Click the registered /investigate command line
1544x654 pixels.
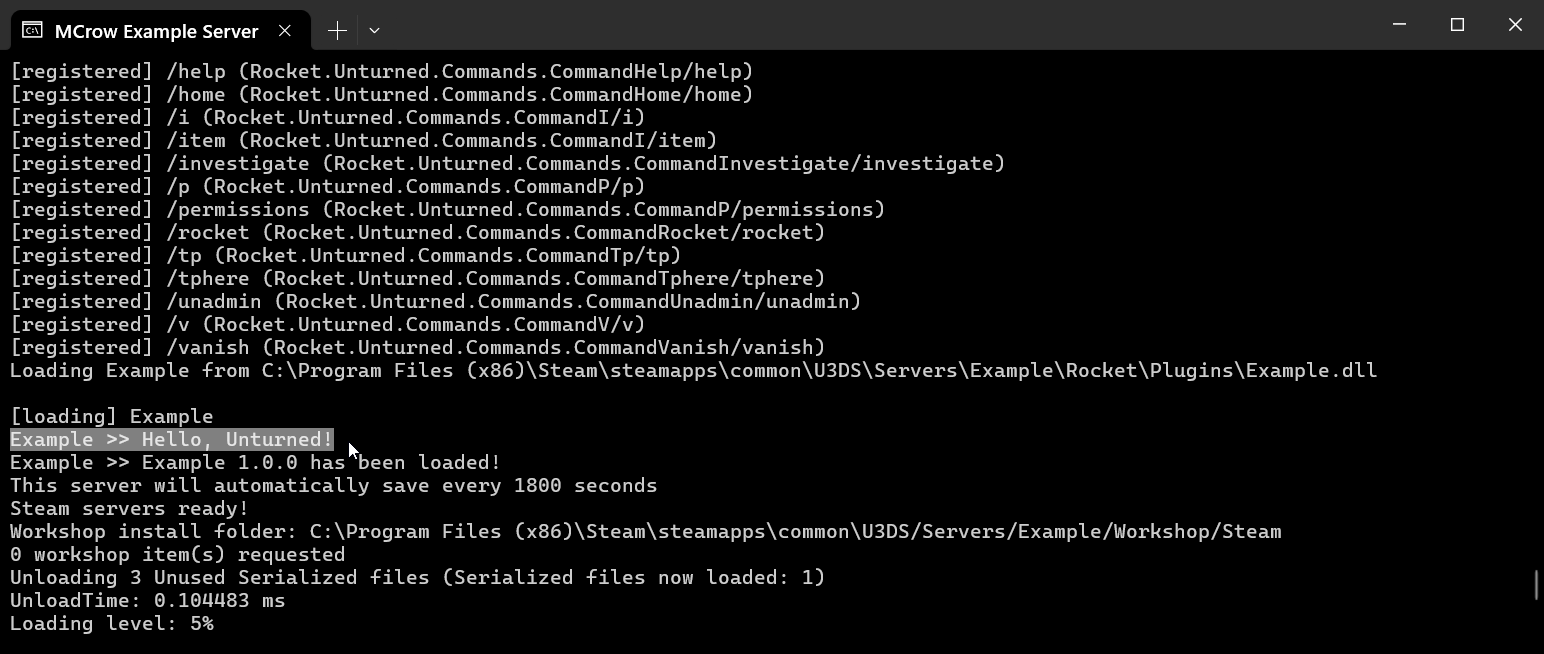coord(507,164)
